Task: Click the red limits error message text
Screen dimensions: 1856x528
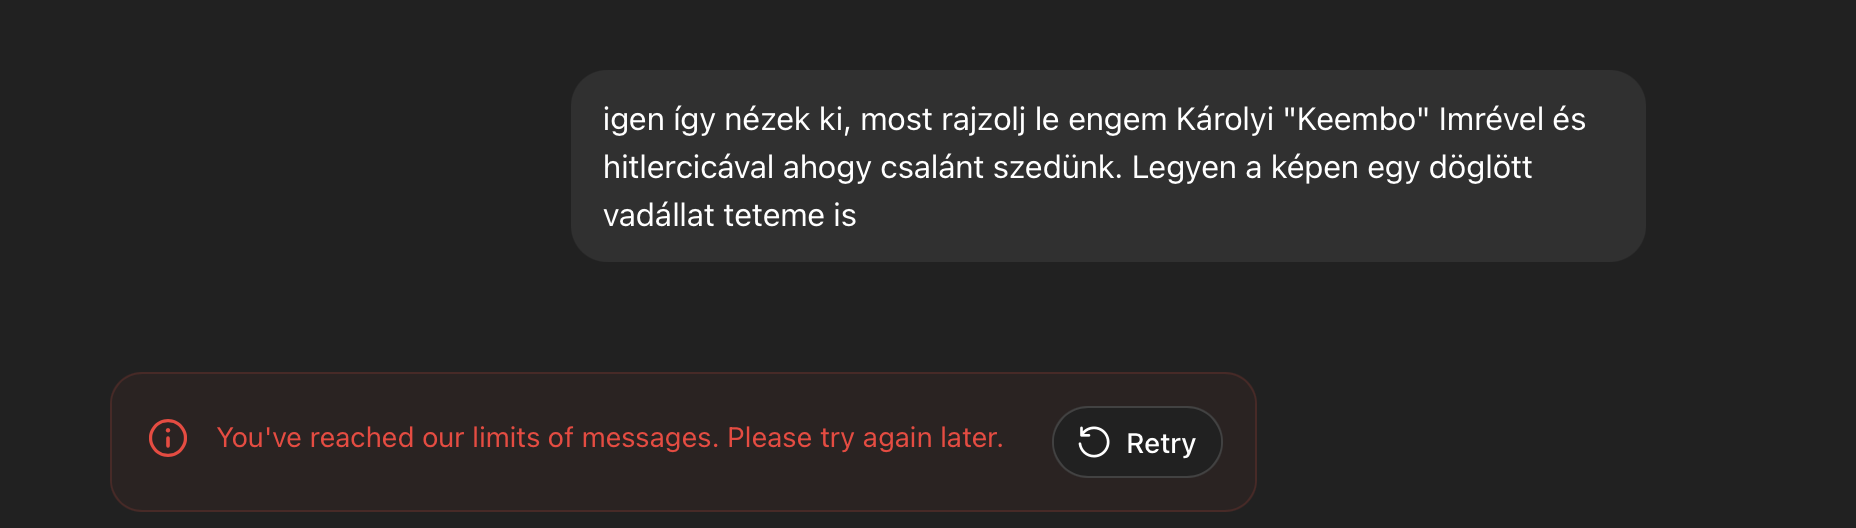Action: (x=609, y=438)
